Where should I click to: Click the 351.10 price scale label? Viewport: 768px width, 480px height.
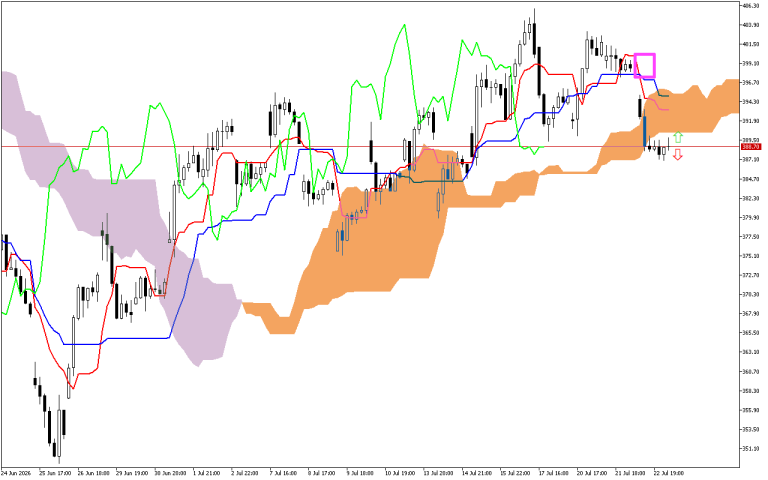pyautogui.click(x=750, y=448)
